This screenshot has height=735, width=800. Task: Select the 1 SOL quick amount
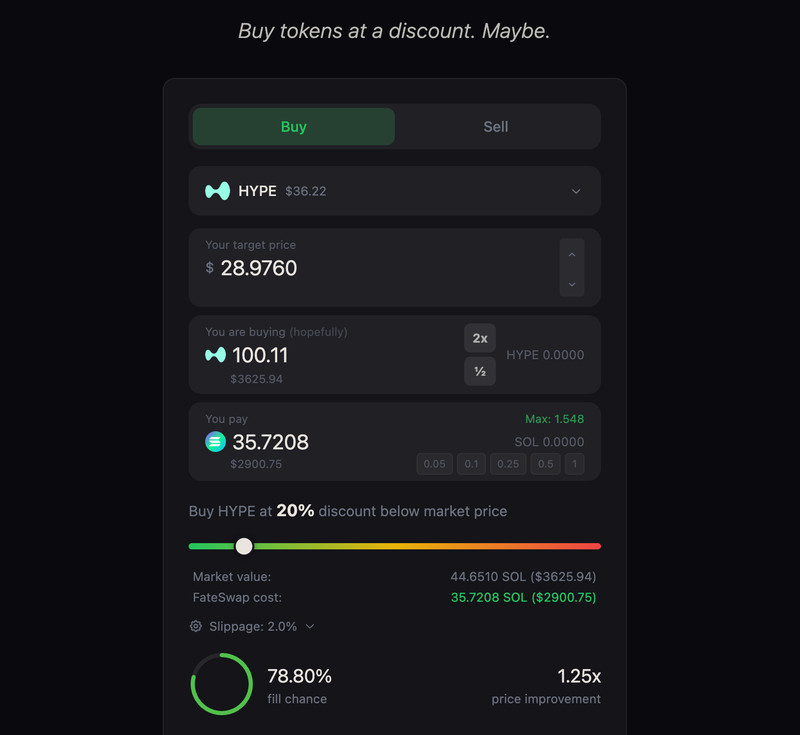point(577,464)
